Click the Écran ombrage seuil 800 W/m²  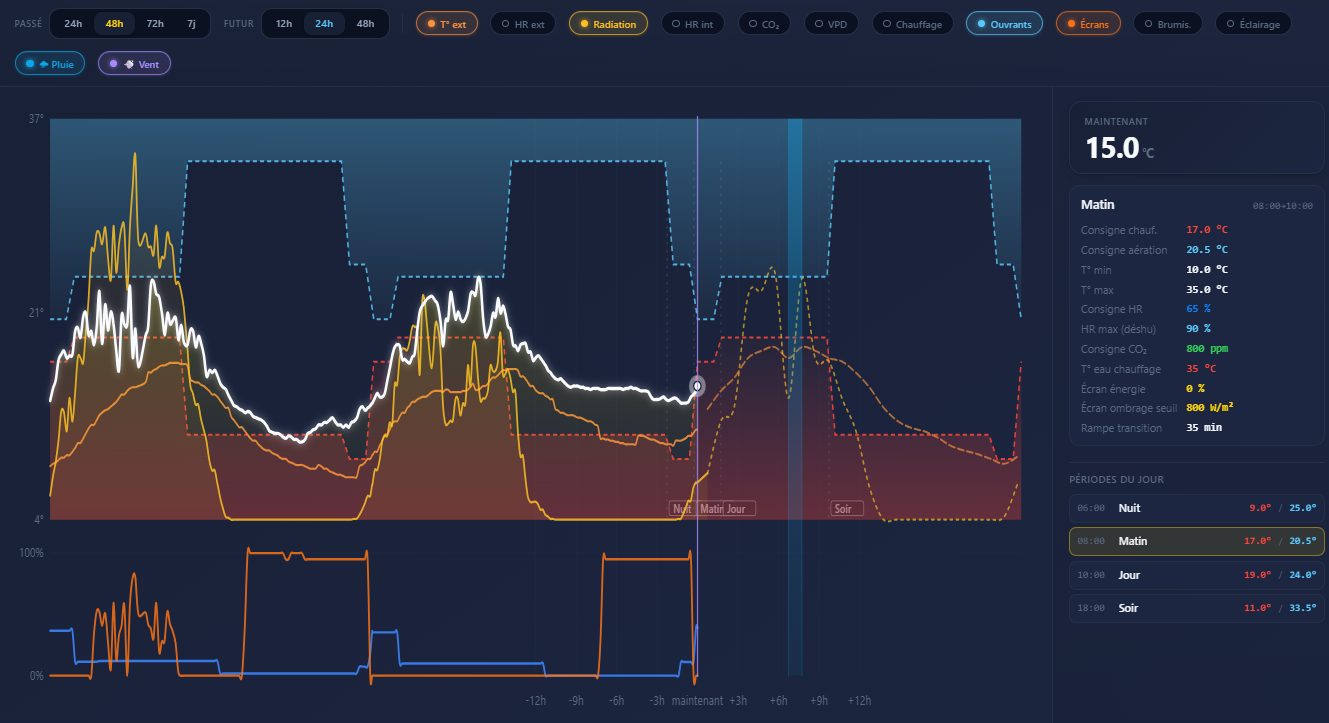(x=1210, y=408)
